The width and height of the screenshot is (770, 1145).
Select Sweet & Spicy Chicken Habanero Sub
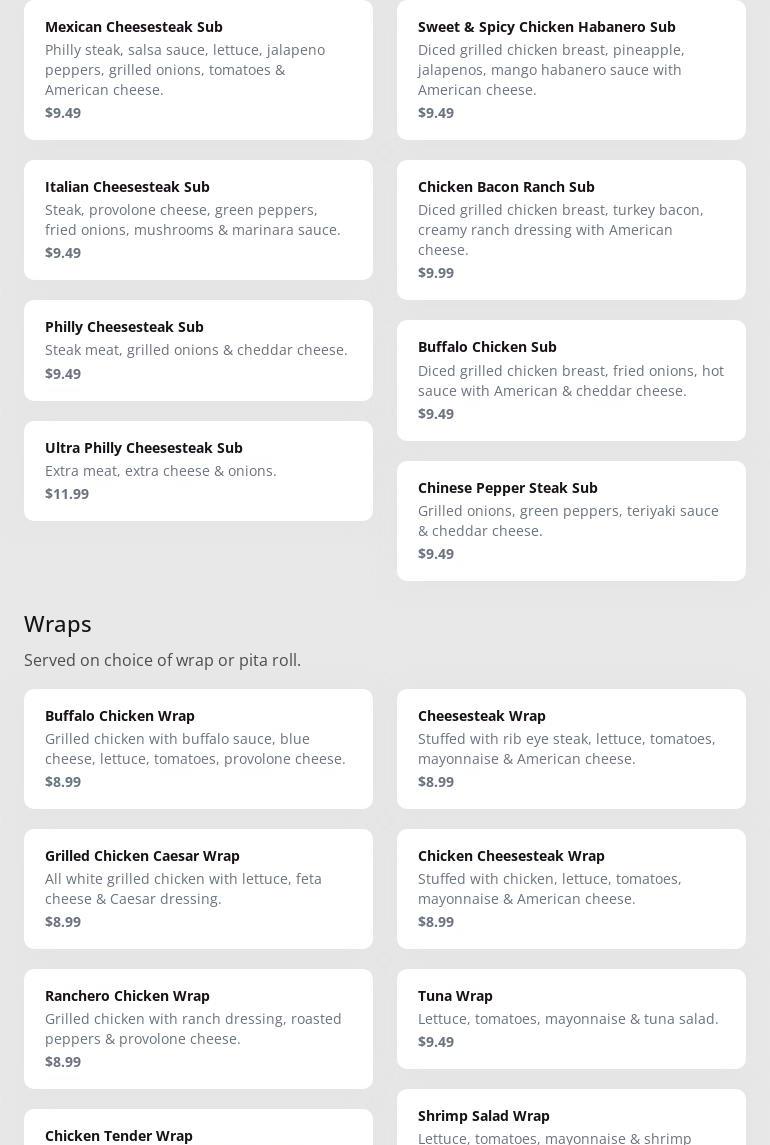pos(571,68)
